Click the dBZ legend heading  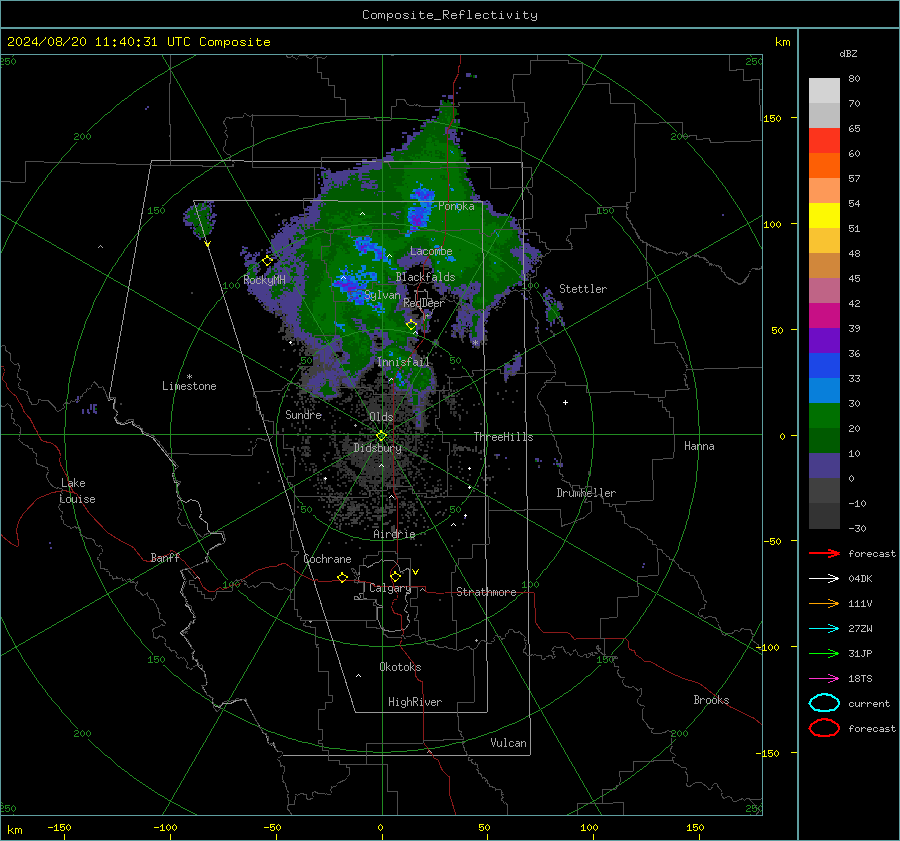pyautogui.click(x=848, y=53)
